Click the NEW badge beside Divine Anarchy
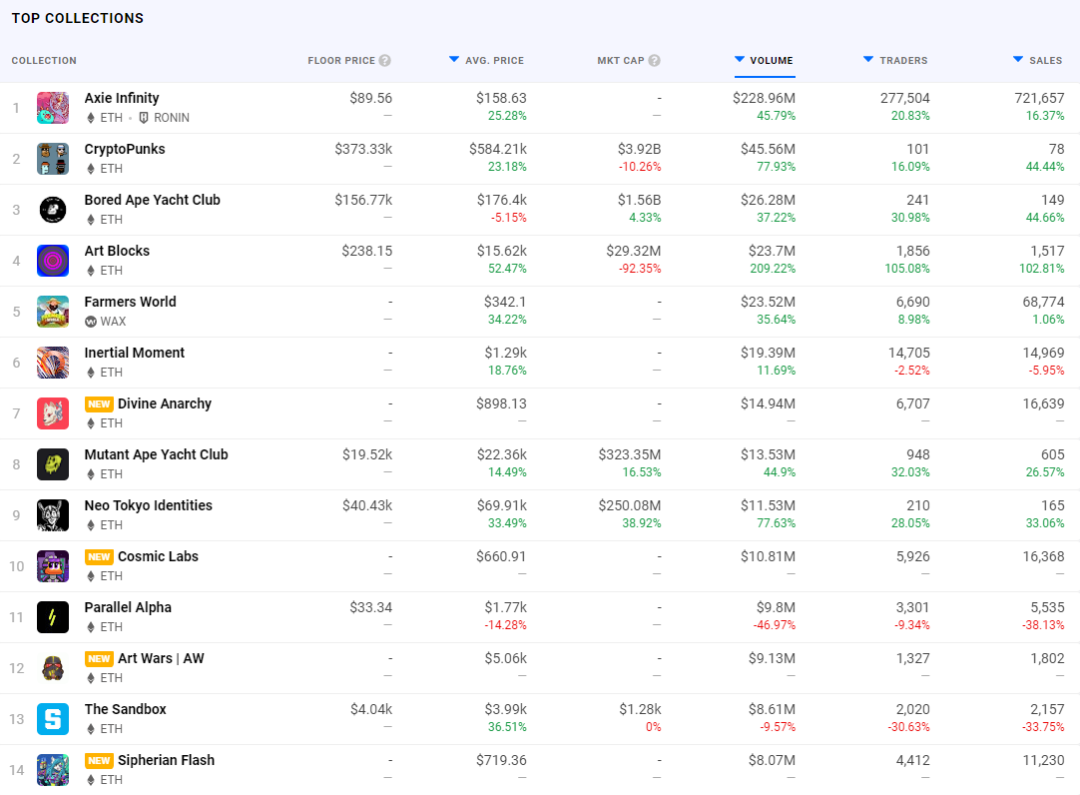Image resolution: width=1080 pixels, height=795 pixels. 99,404
